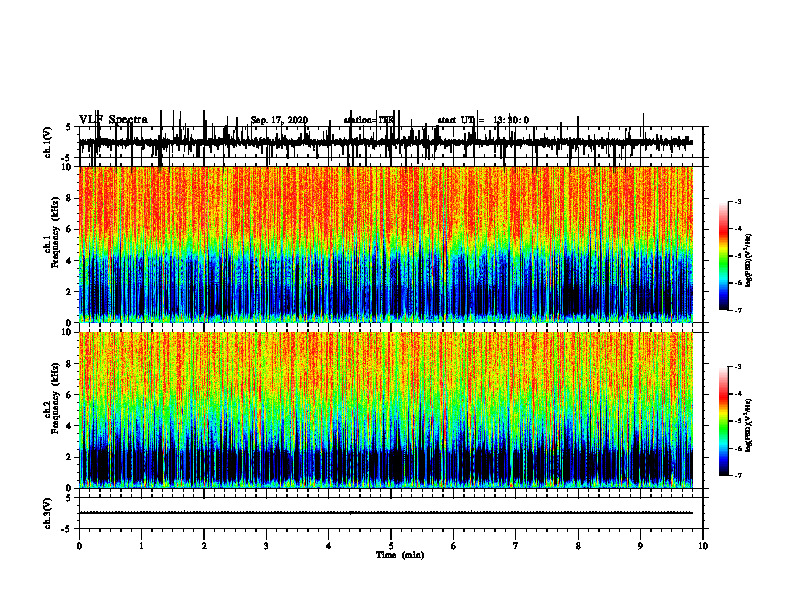Click the ch.2 color bar PSD unit label
The height and width of the screenshot is (612, 792).
point(749,426)
